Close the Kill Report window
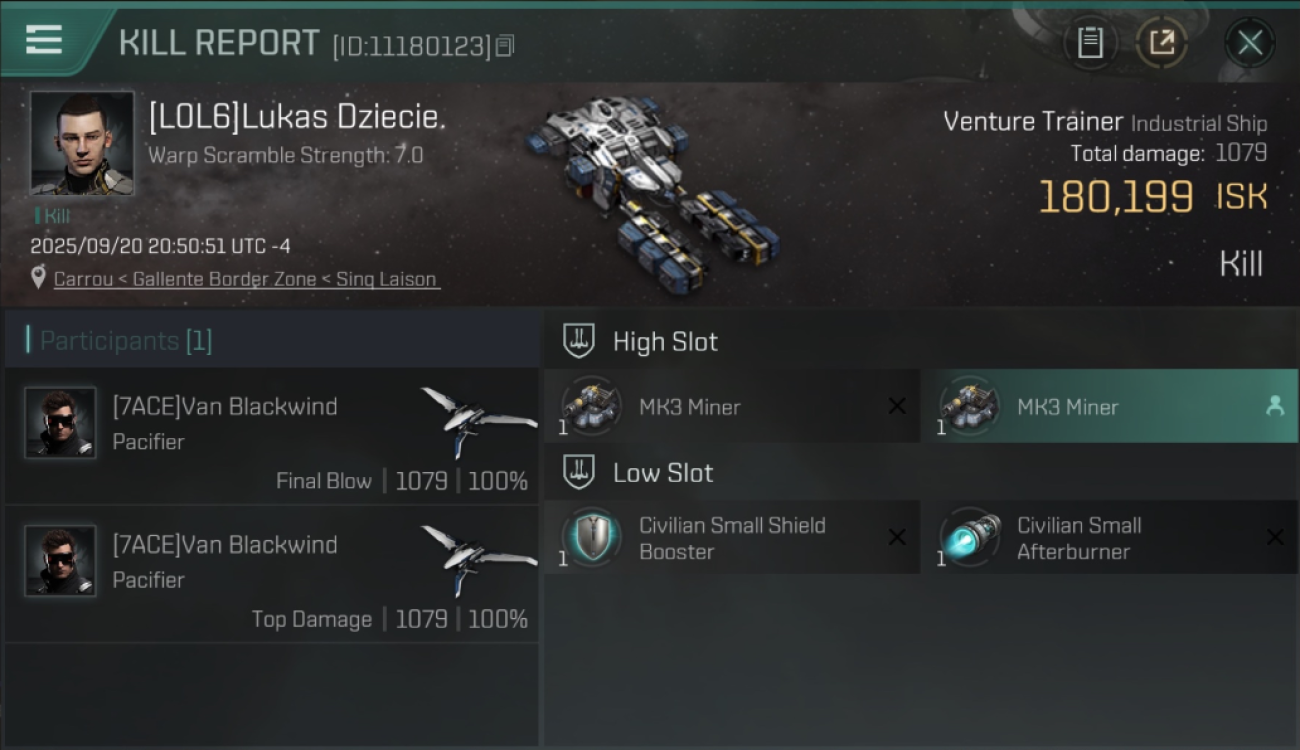1300x750 pixels. tap(1249, 42)
